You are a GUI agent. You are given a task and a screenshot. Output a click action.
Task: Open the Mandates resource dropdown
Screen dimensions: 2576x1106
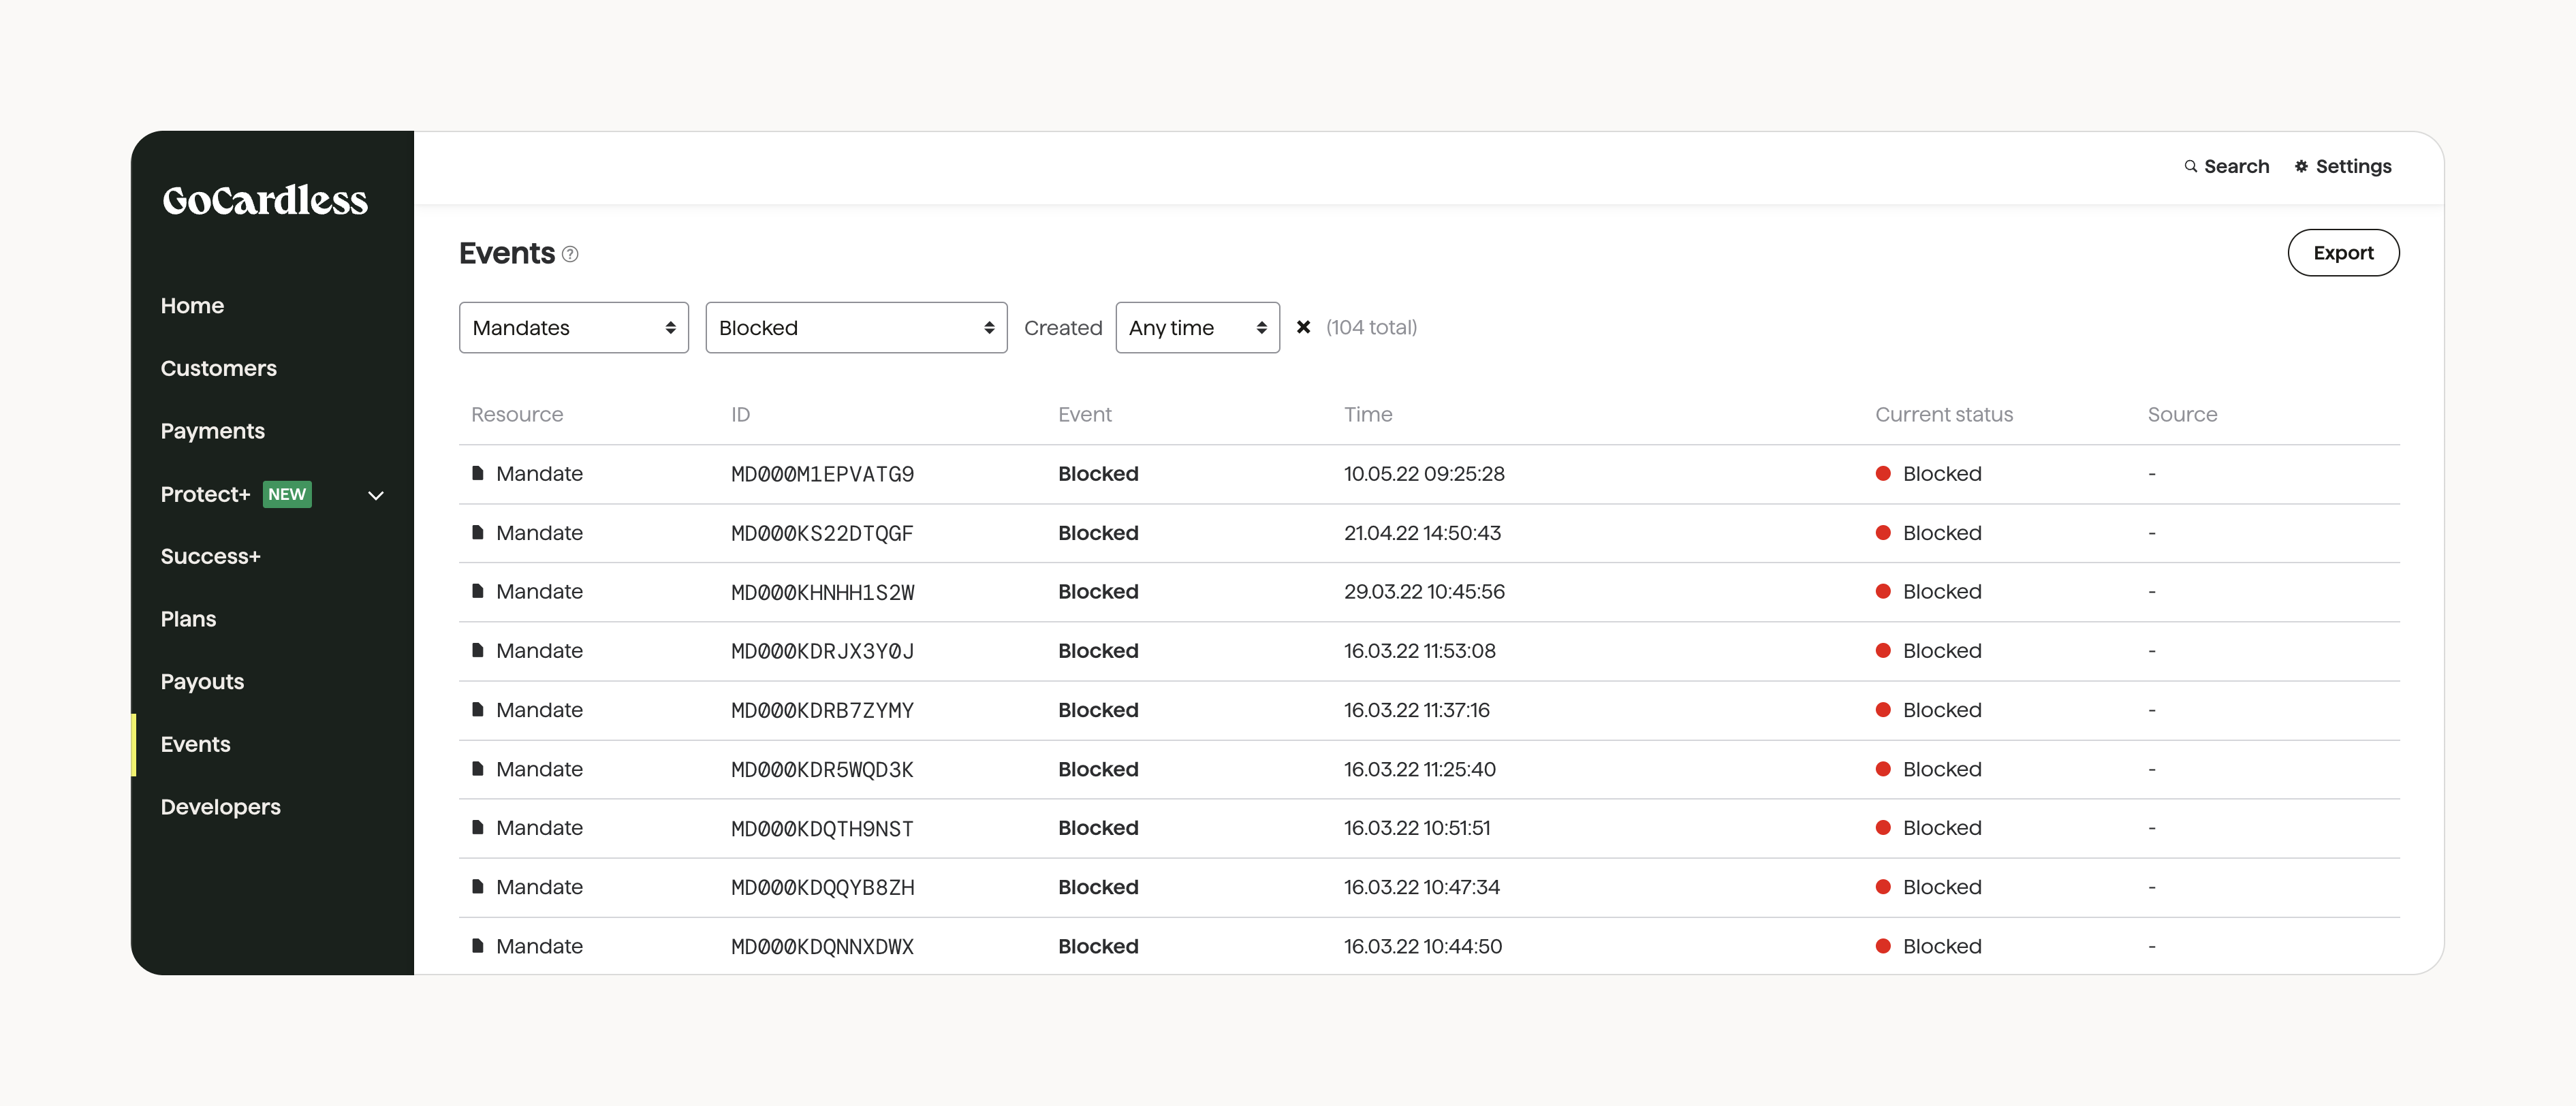point(573,327)
